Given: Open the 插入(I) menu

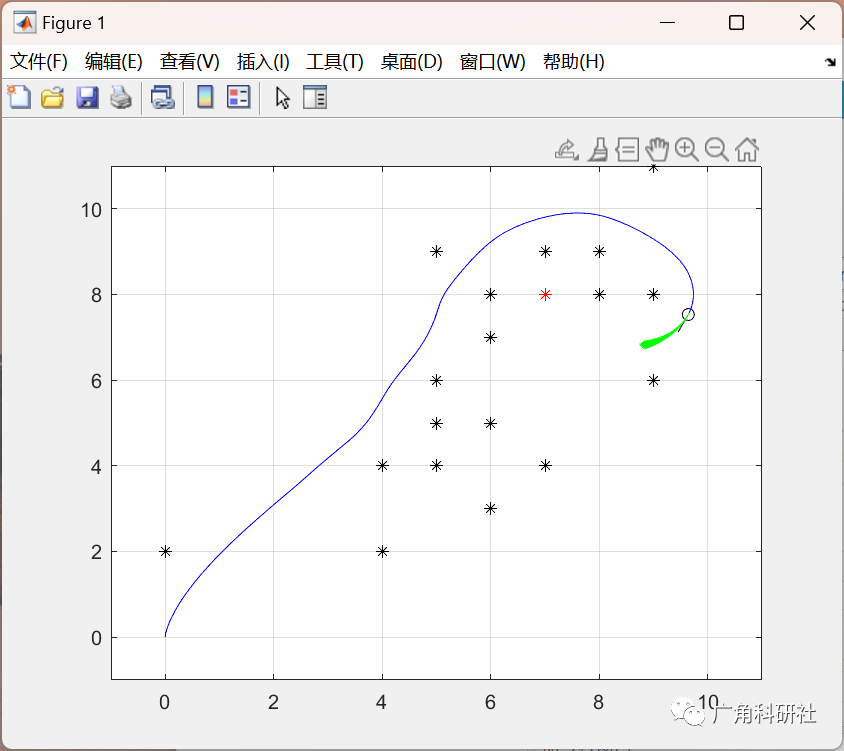Looking at the screenshot, I should (x=263, y=62).
